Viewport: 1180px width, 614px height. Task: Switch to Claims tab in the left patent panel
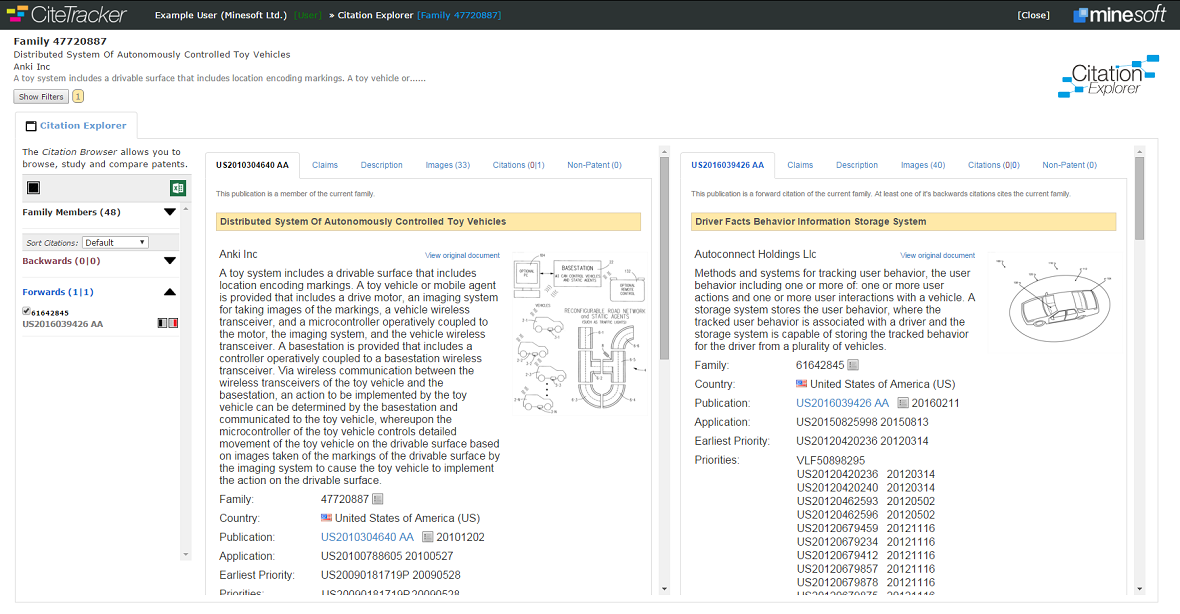tap(325, 165)
